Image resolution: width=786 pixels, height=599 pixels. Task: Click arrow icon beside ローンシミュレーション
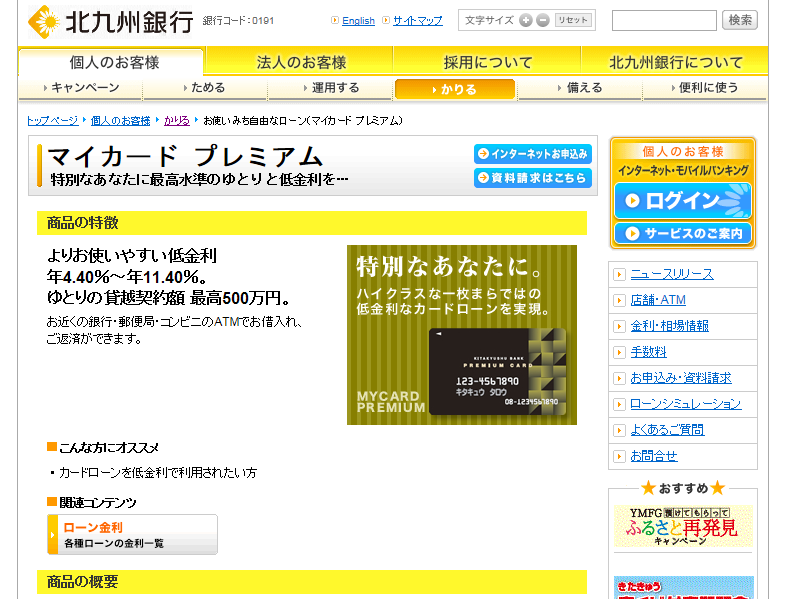(619, 404)
